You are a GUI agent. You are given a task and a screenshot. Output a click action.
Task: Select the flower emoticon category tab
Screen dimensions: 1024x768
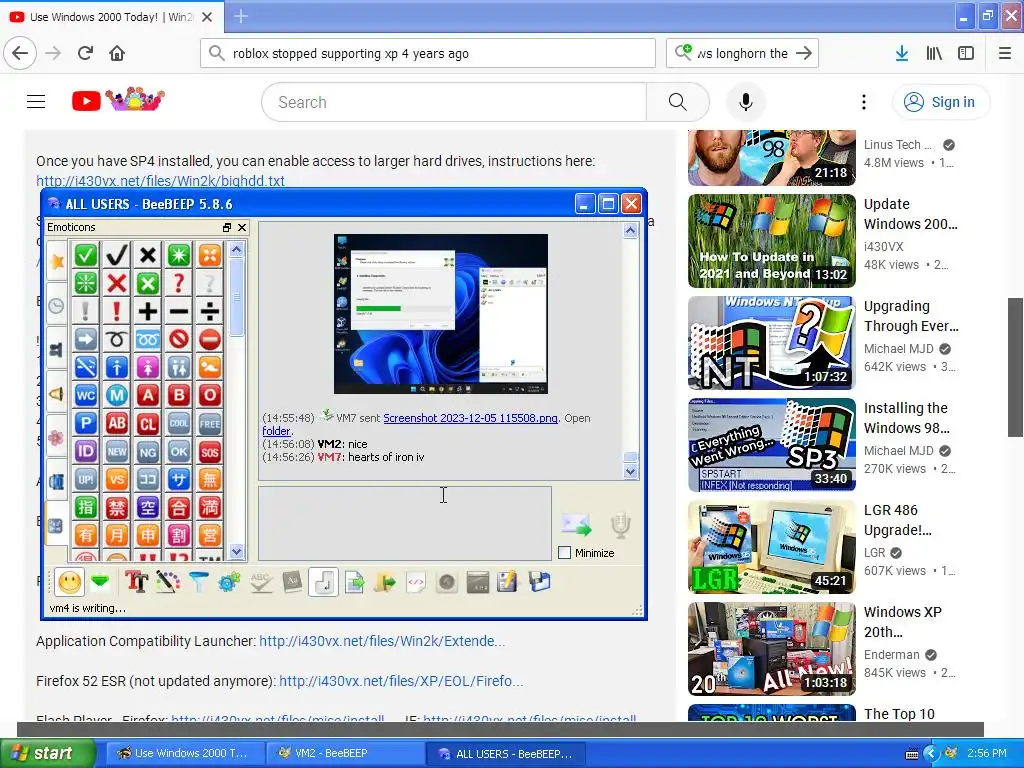click(x=57, y=437)
